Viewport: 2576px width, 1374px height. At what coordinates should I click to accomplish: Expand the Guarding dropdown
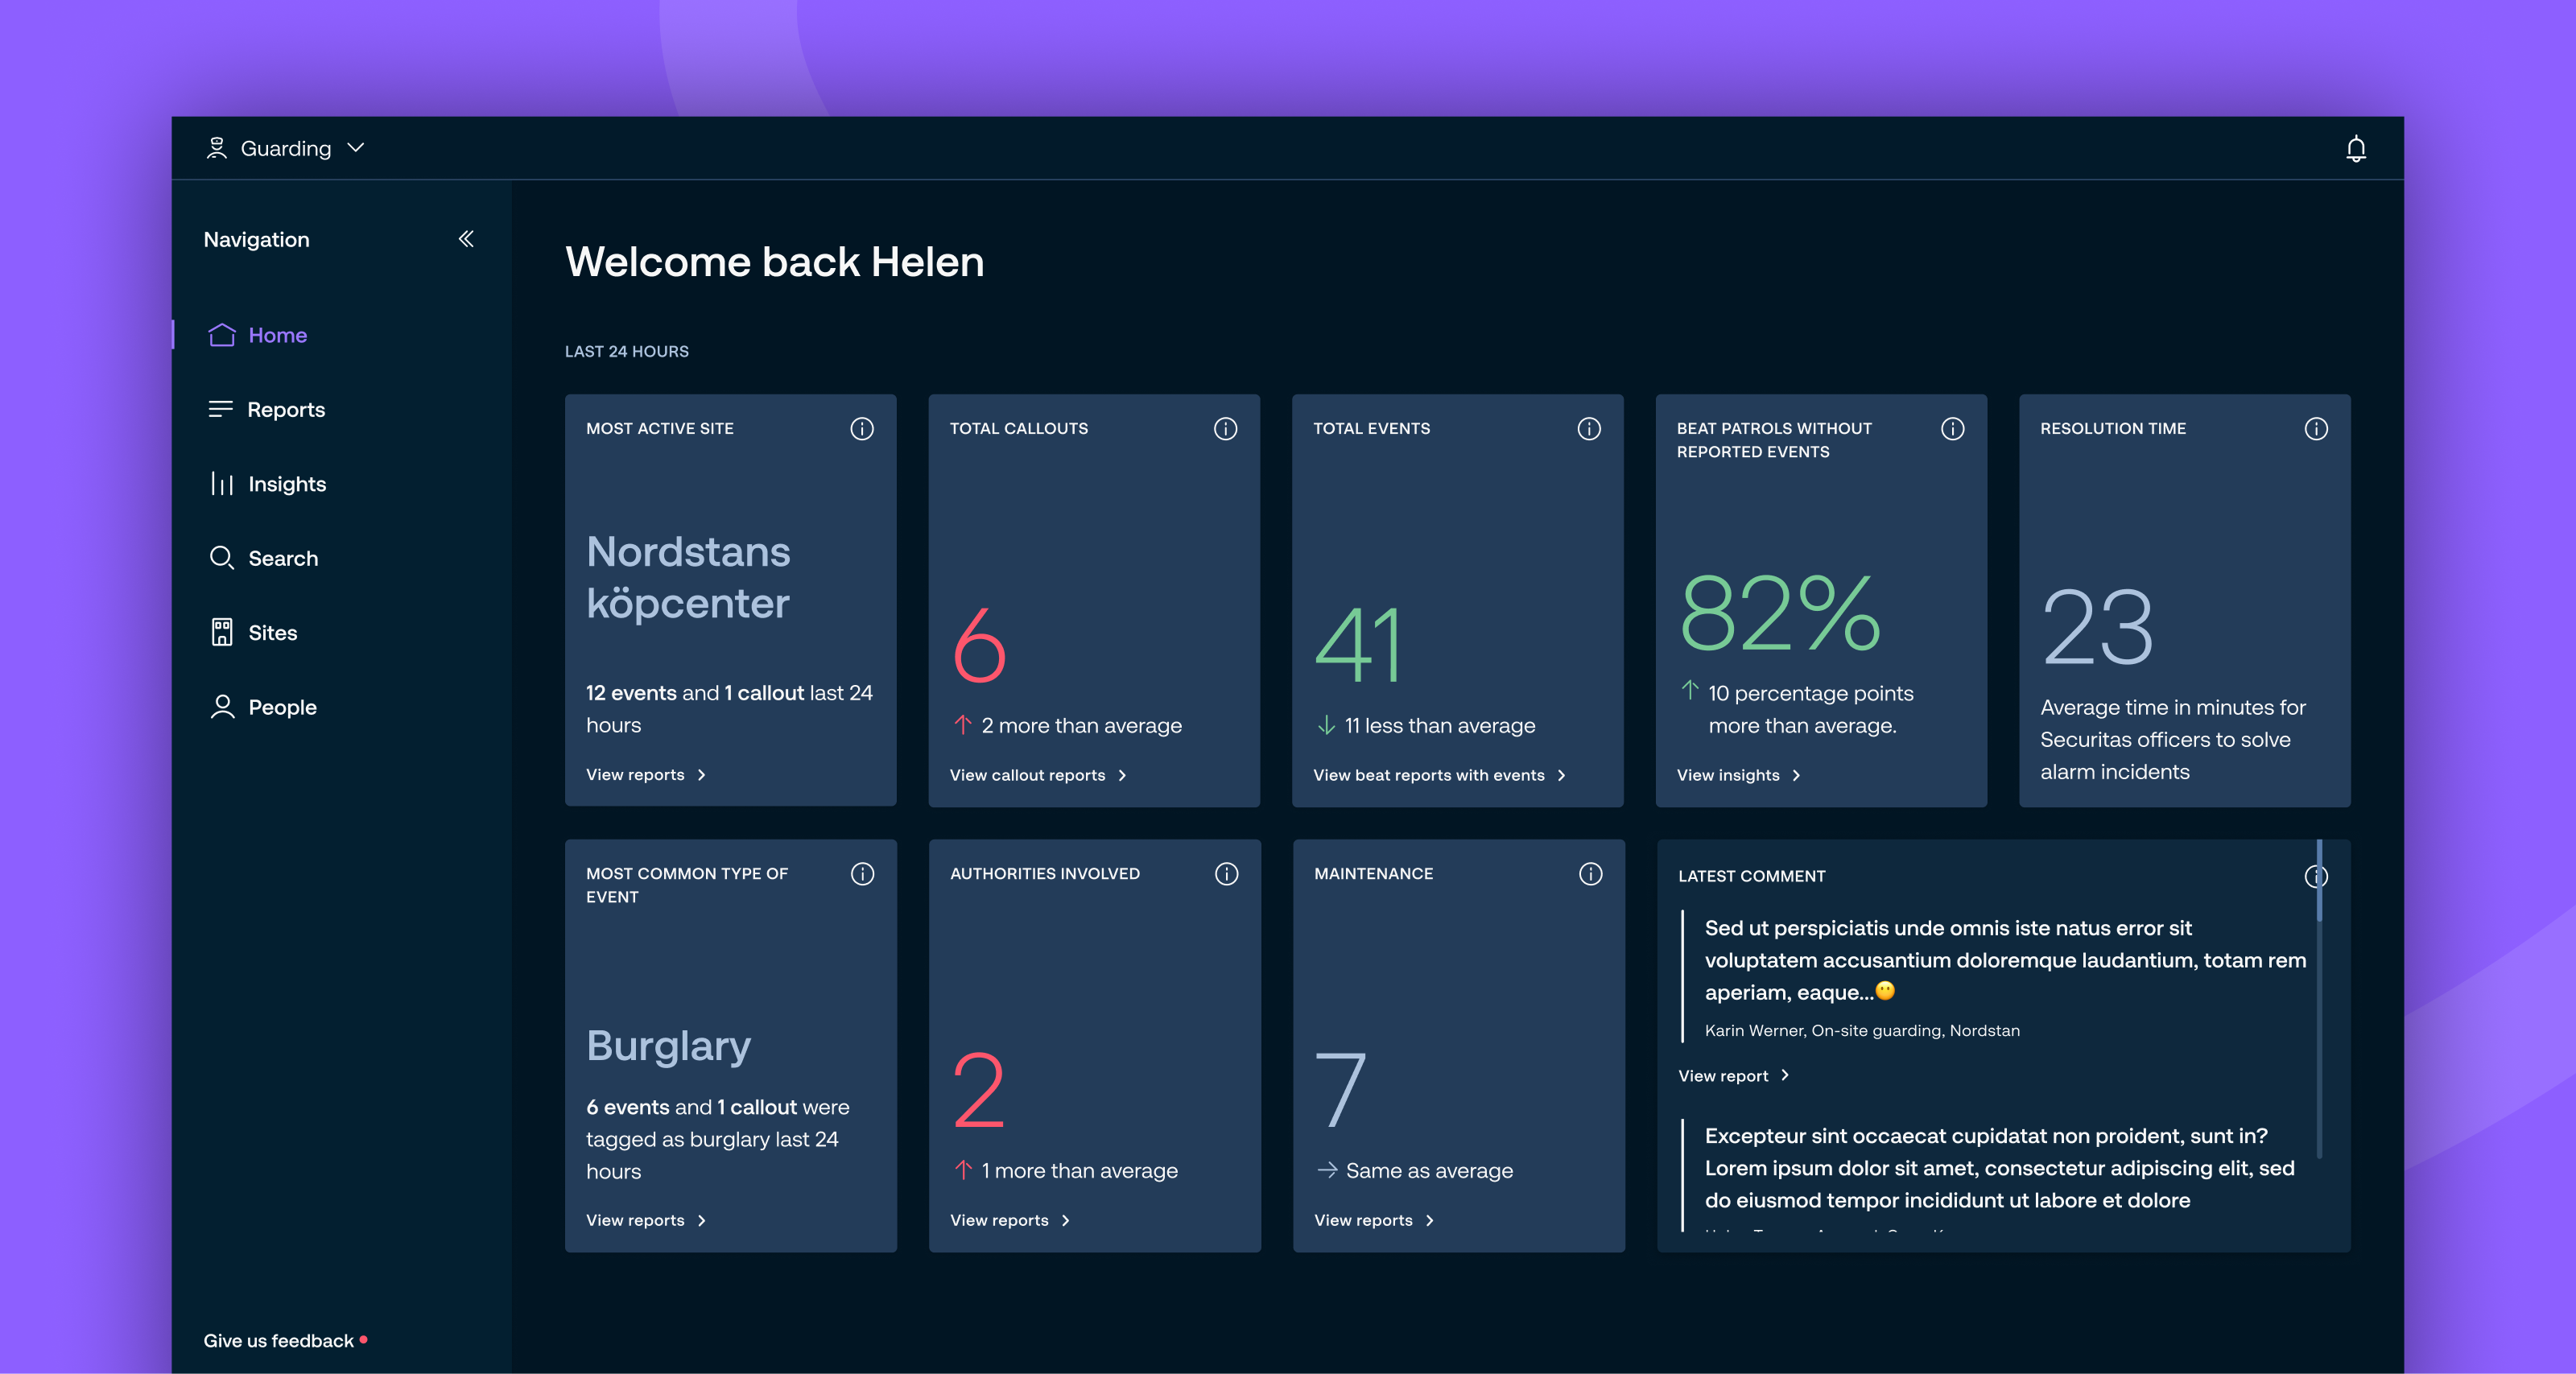(x=285, y=149)
